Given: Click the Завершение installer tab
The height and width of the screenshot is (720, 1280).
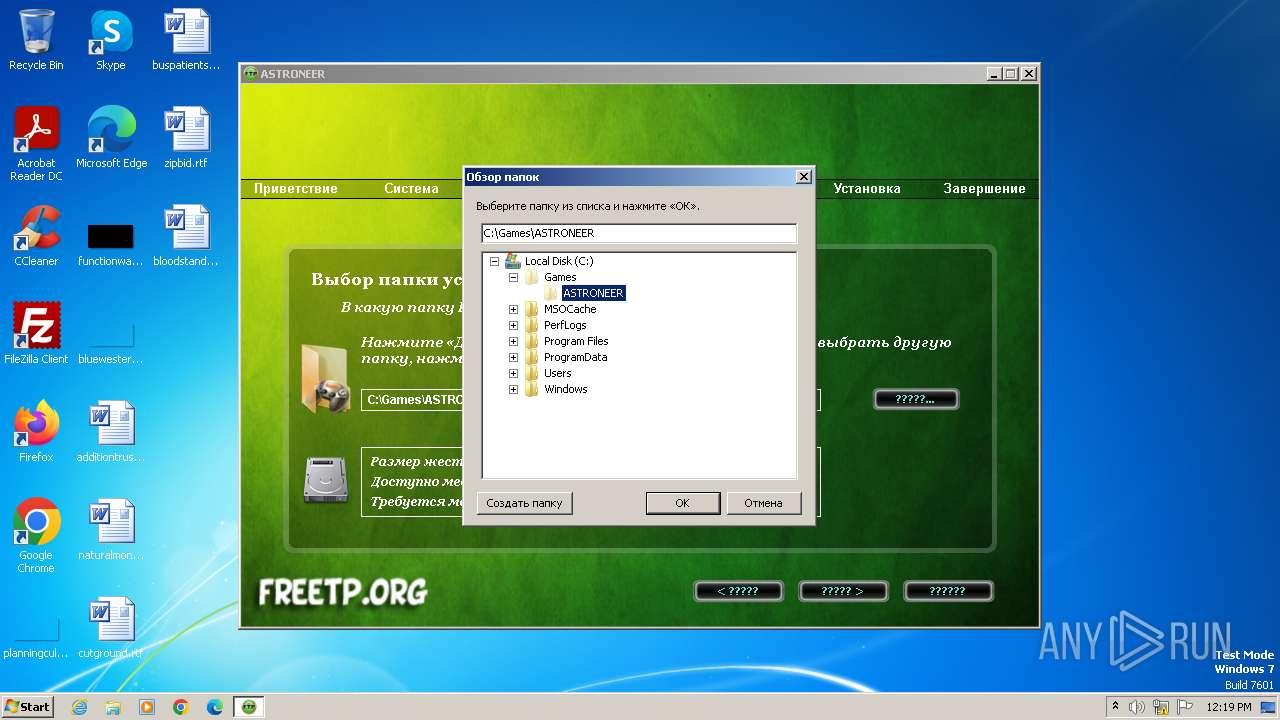Looking at the screenshot, I should coord(984,188).
